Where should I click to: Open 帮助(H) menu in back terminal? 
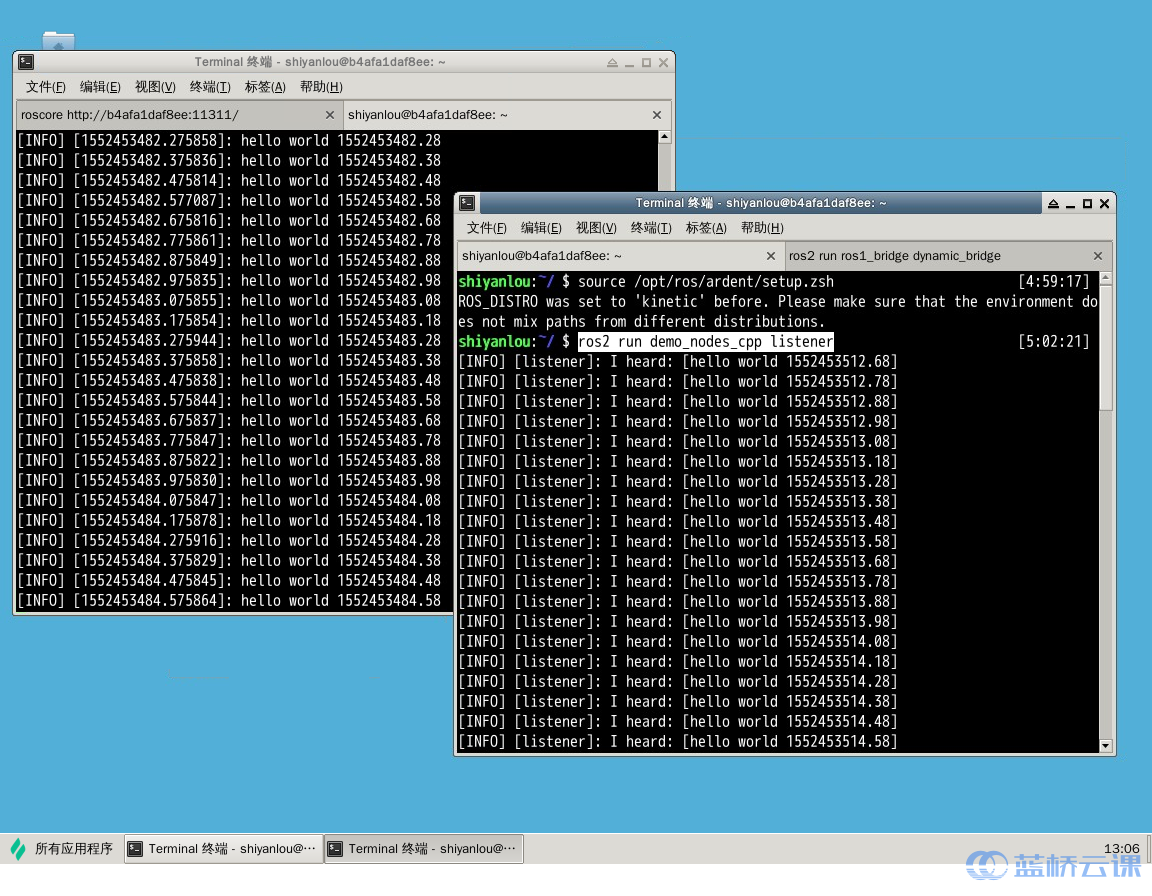tap(321, 87)
